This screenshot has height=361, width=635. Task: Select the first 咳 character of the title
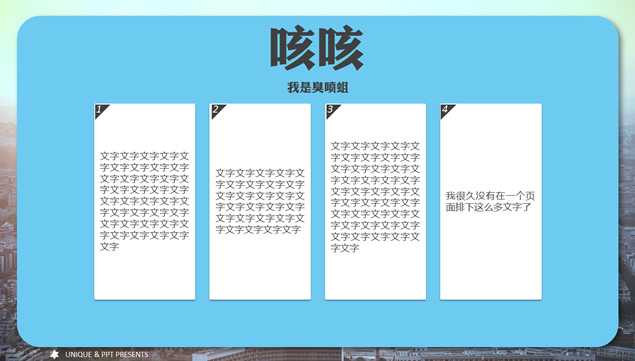click(293, 48)
